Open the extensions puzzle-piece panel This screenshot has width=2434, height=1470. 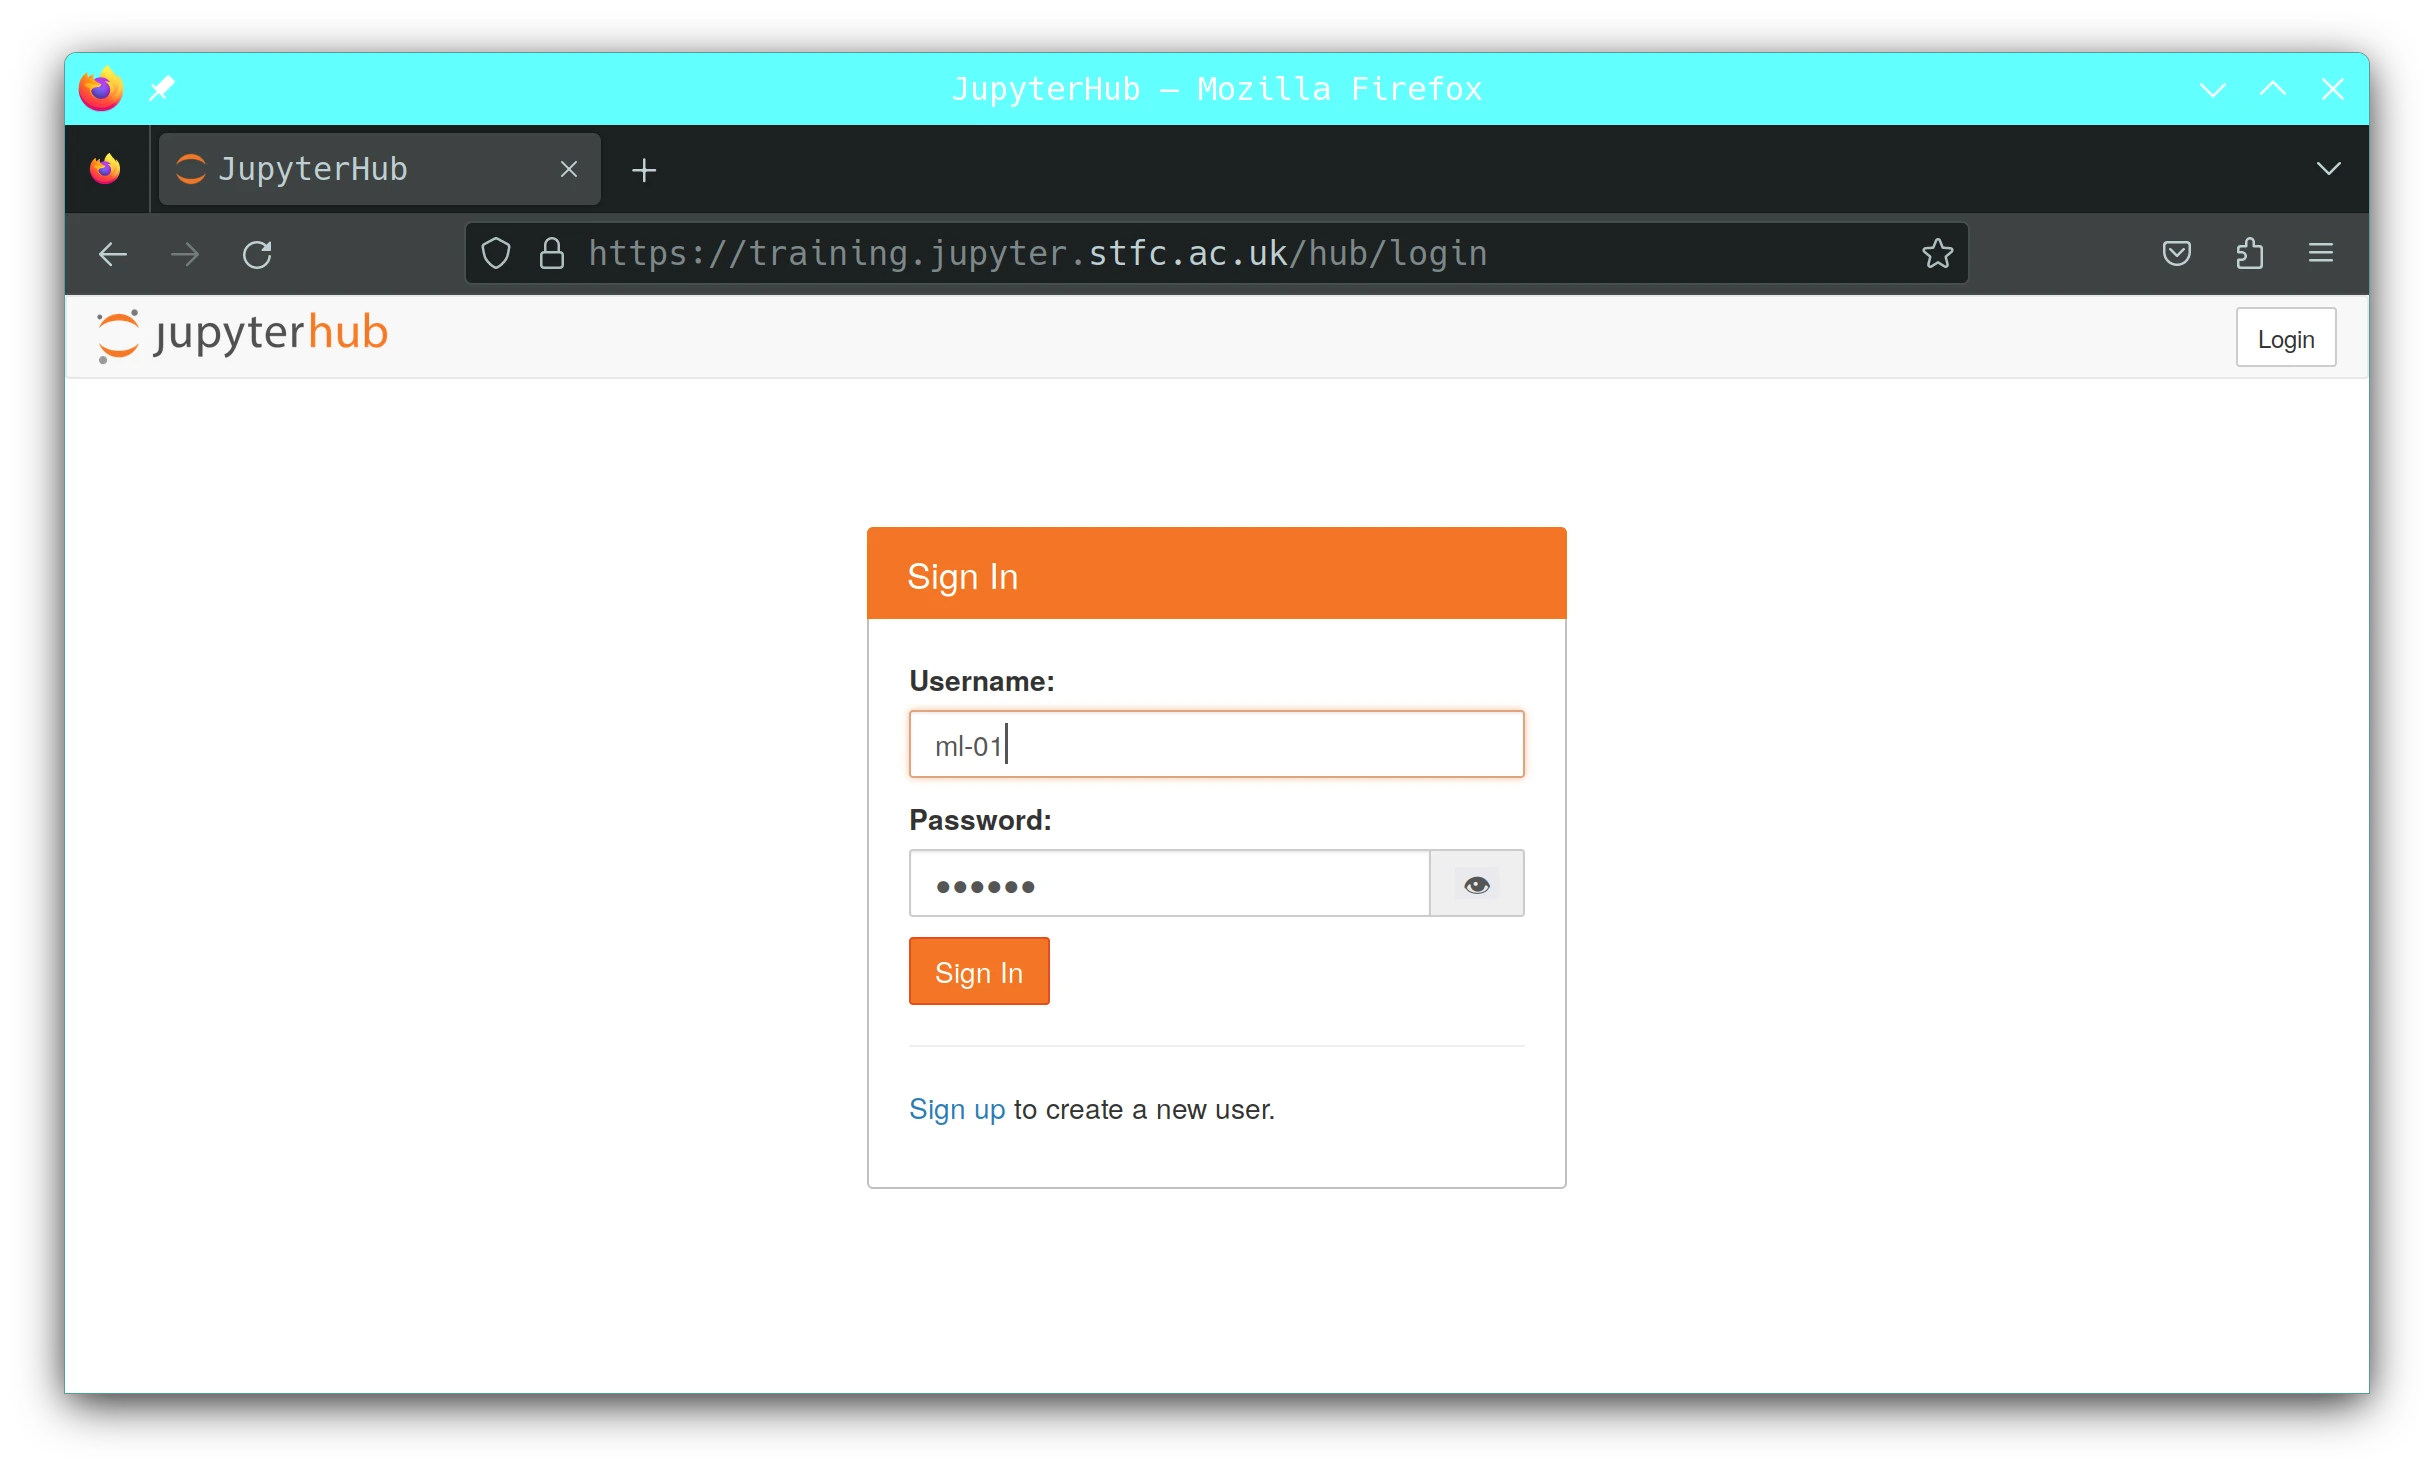pyautogui.click(x=2249, y=254)
